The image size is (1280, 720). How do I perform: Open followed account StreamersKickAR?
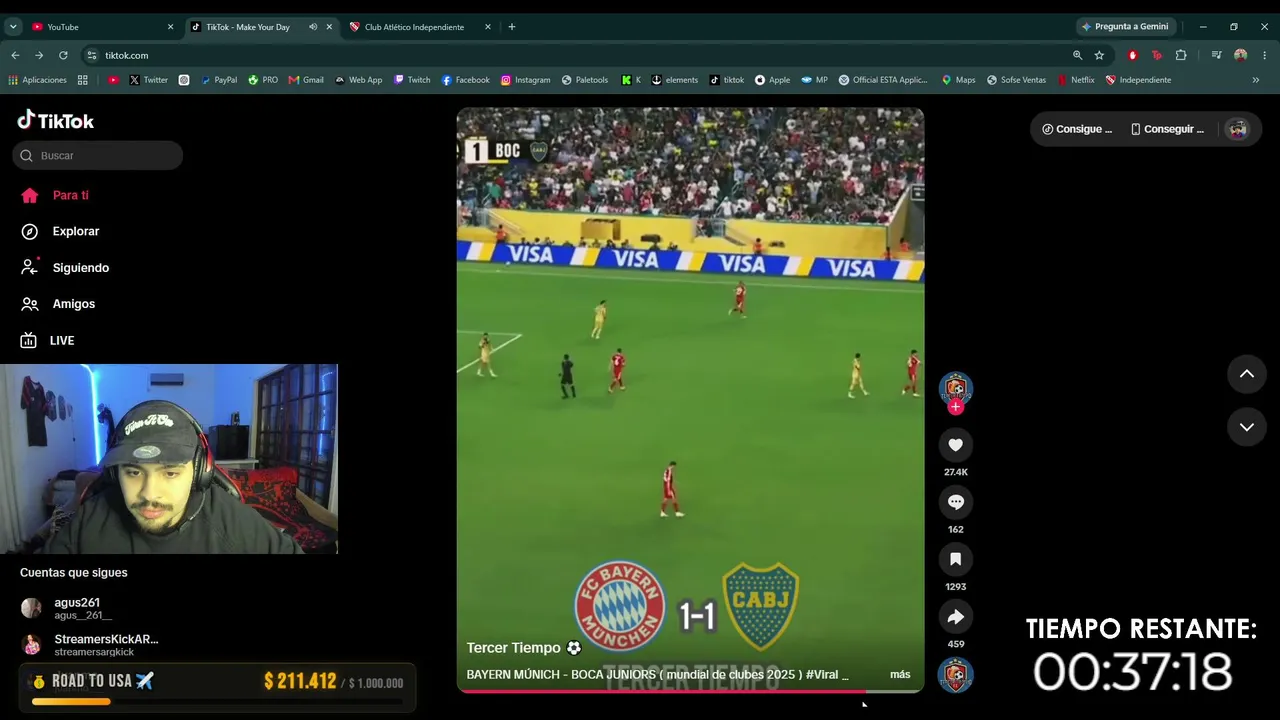click(90, 645)
